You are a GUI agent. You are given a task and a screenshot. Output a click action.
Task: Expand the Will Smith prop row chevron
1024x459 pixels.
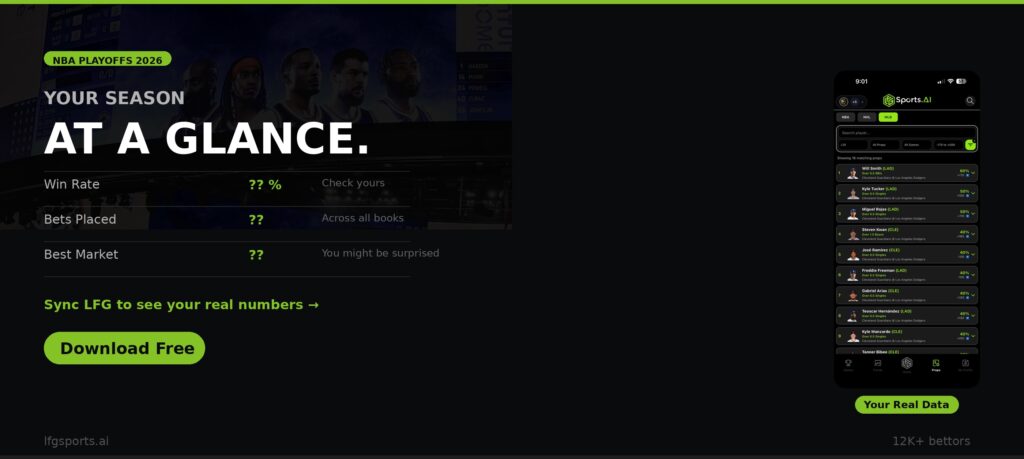(x=973, y=172)
